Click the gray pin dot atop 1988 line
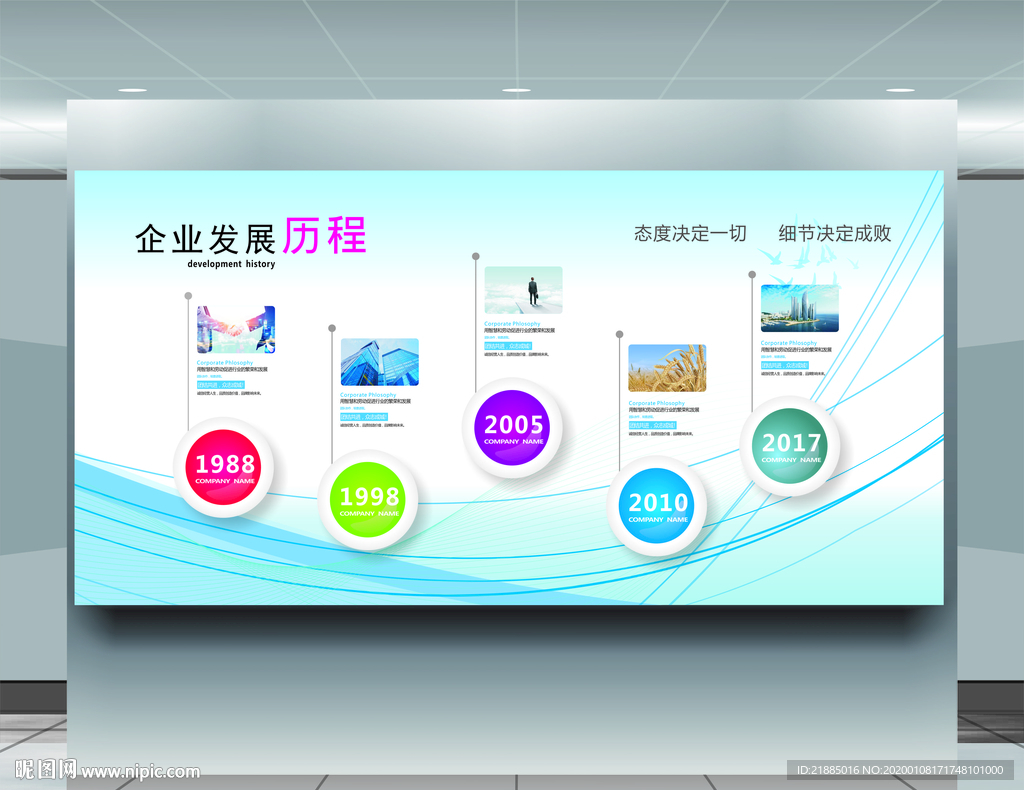Viewport: 1024px width, 790px height. click(x=188, y=296)
